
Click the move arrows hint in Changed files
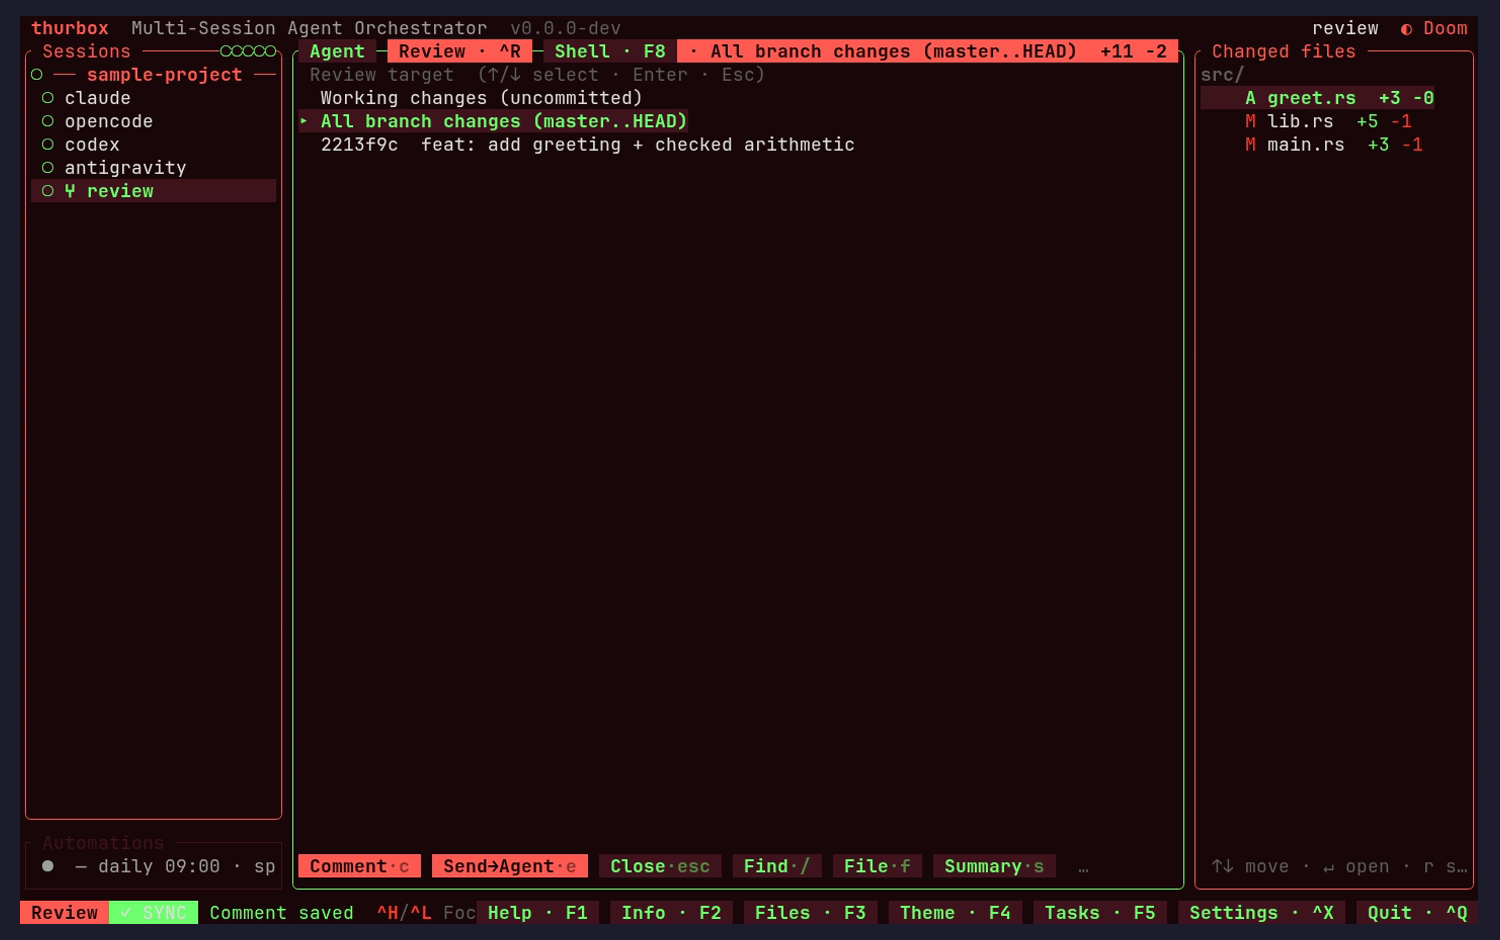pyautogui.click(x=1250, y=866)
